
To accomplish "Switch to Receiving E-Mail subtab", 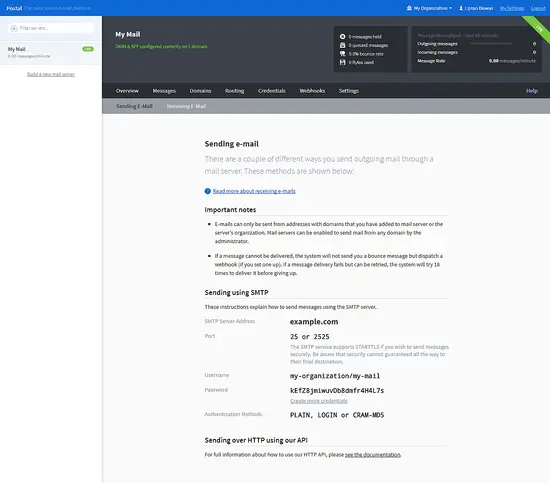I will (186, 106).
